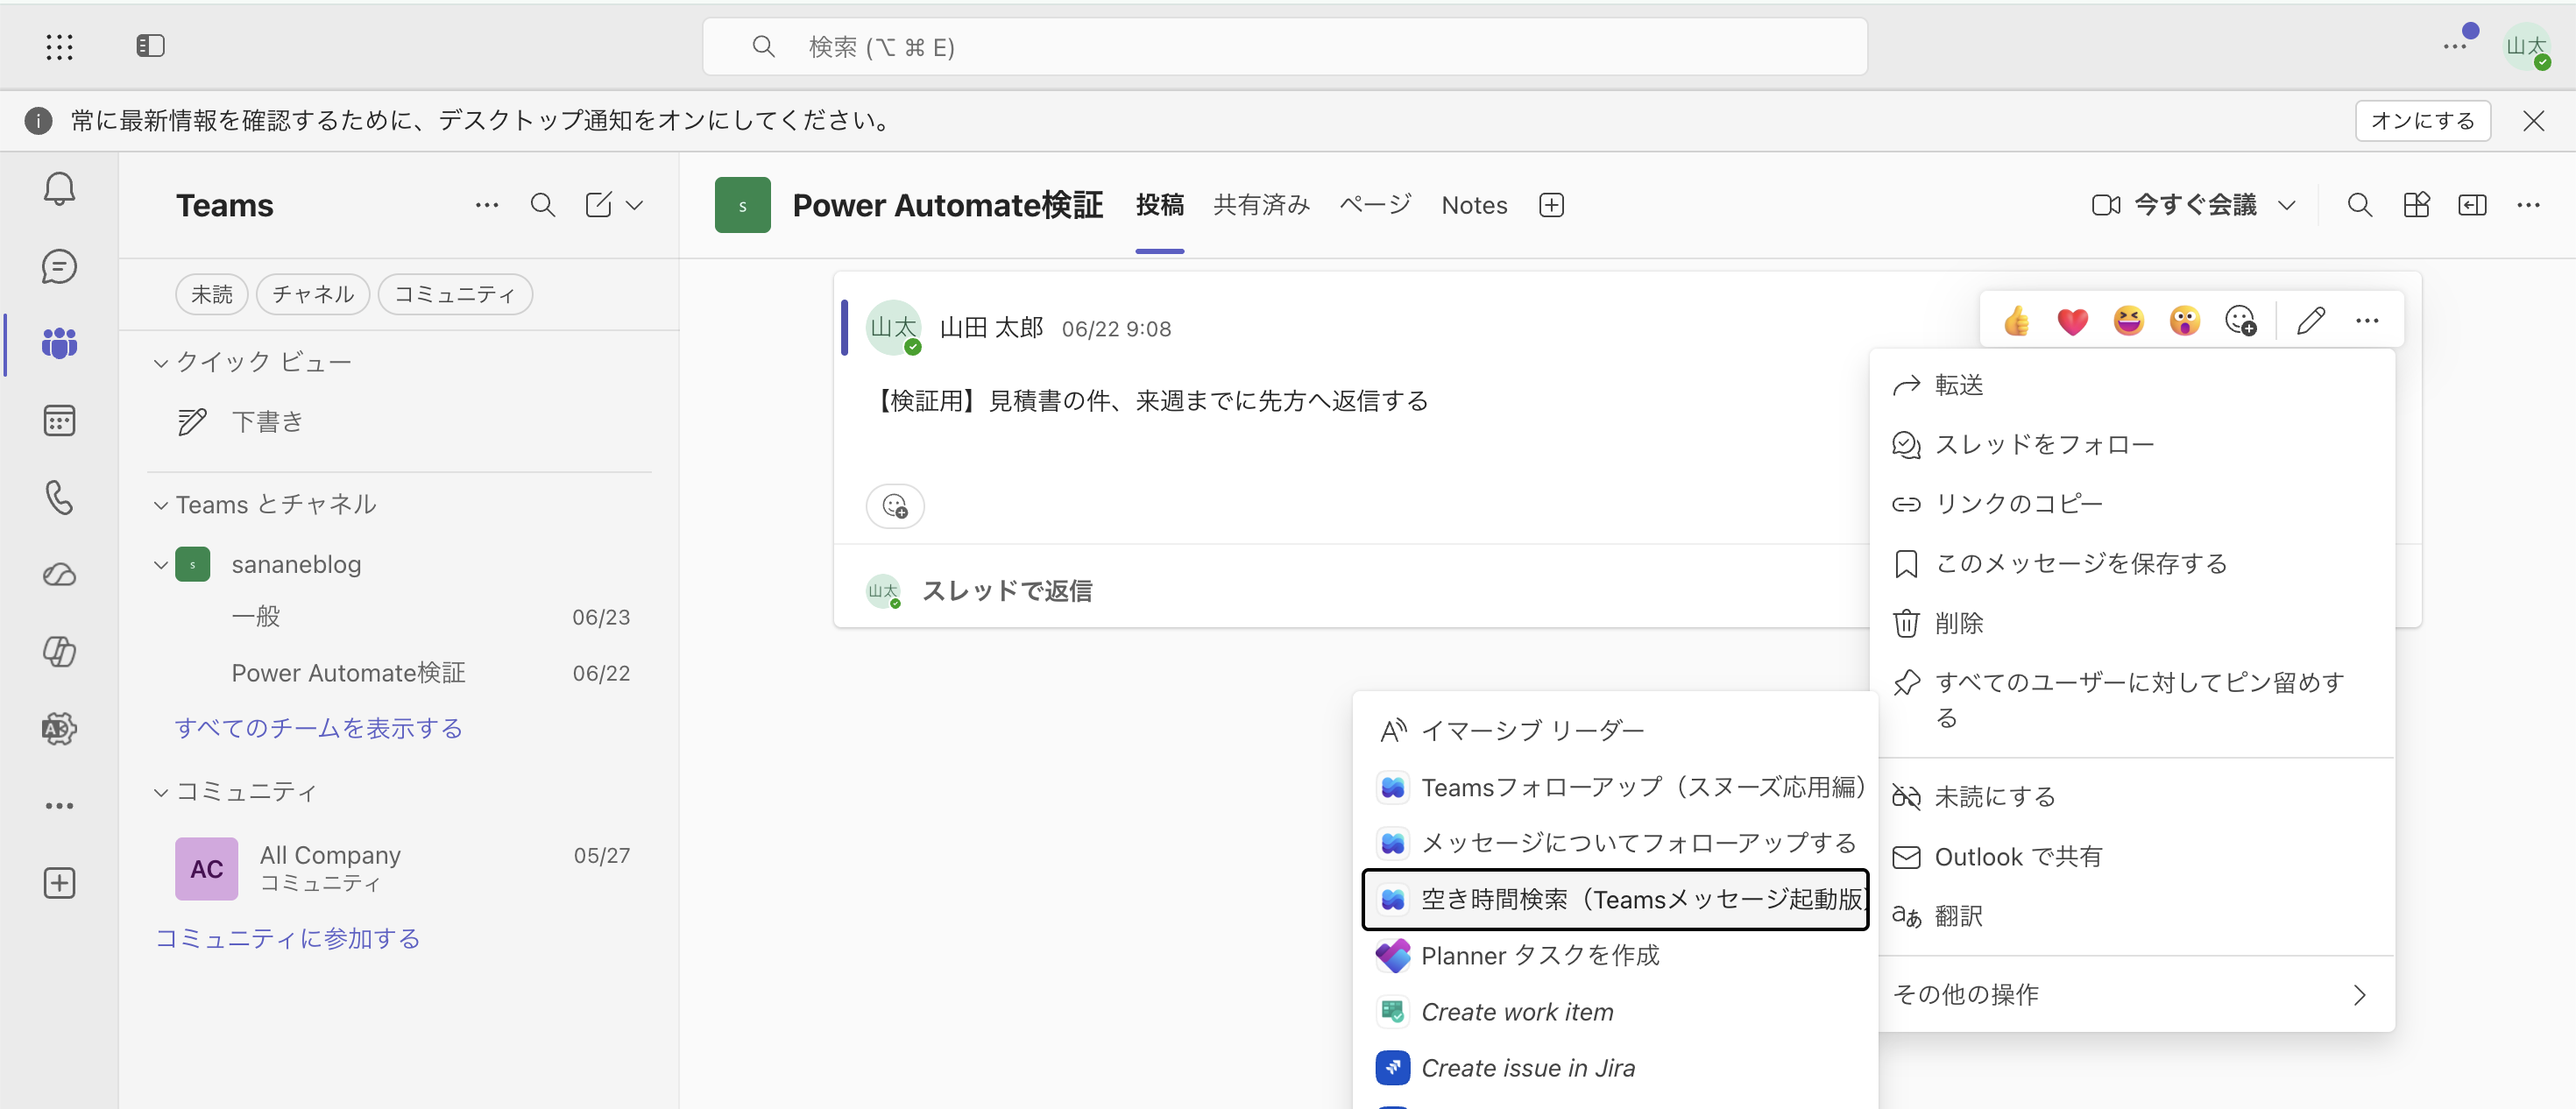Switch to the 共有済み tab
The width and height of the screenshot is (2576, 1109).
pyautogui.click(x=1261, y=205)
